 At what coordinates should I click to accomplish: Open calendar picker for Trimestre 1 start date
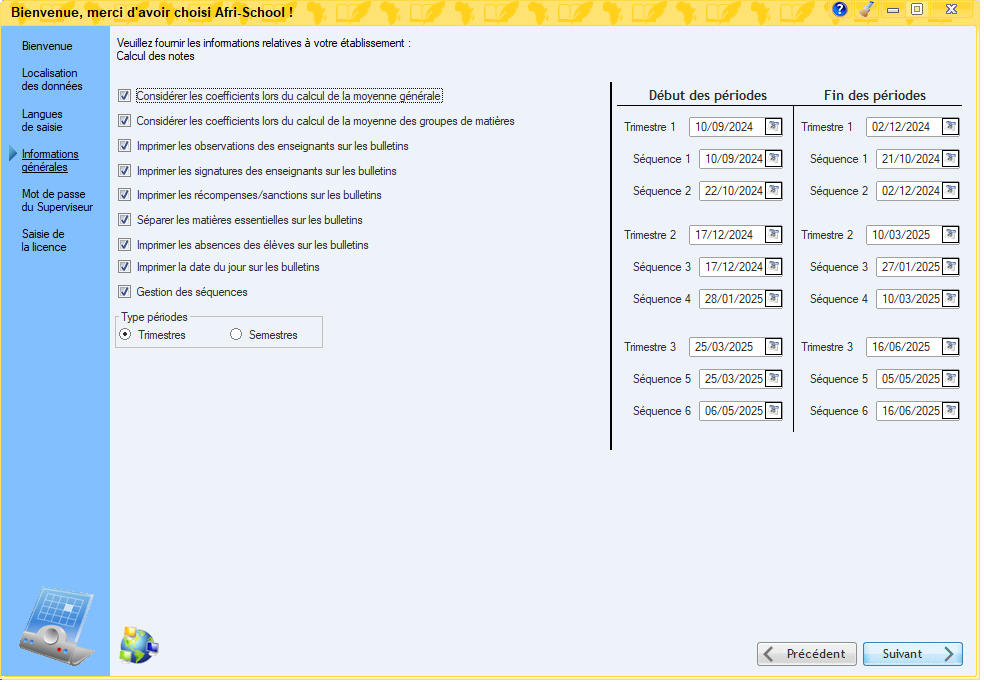pos(776,127)
